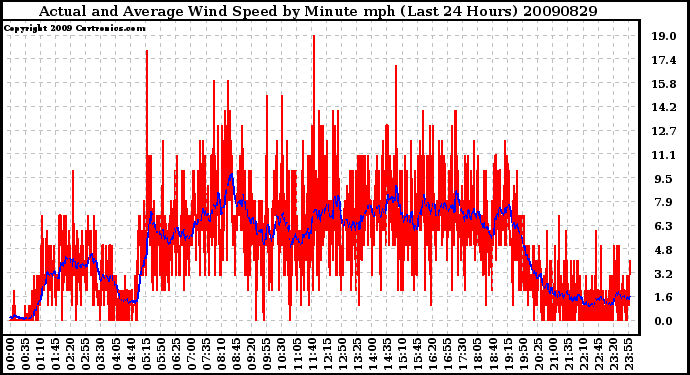Click the 11:40 time label
Image resolution: width=690 pixels, height=375 pixels.
(312, 355)
